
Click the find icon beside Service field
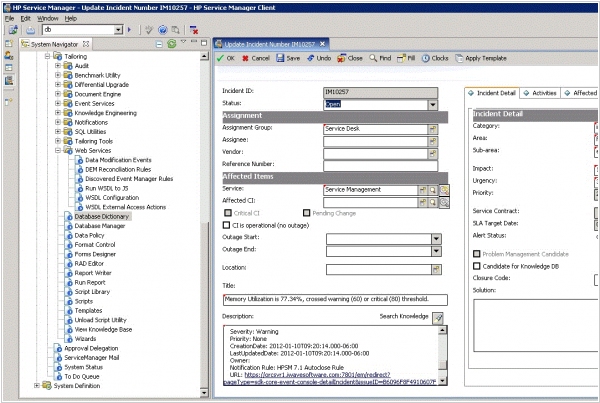pos(433,190)
